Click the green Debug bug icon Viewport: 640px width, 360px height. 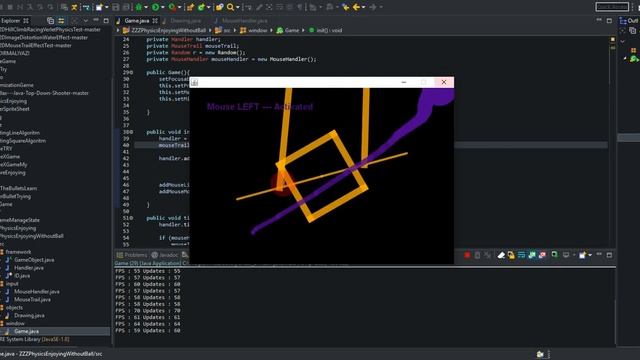pyautogui.click(x=138, y=7)
